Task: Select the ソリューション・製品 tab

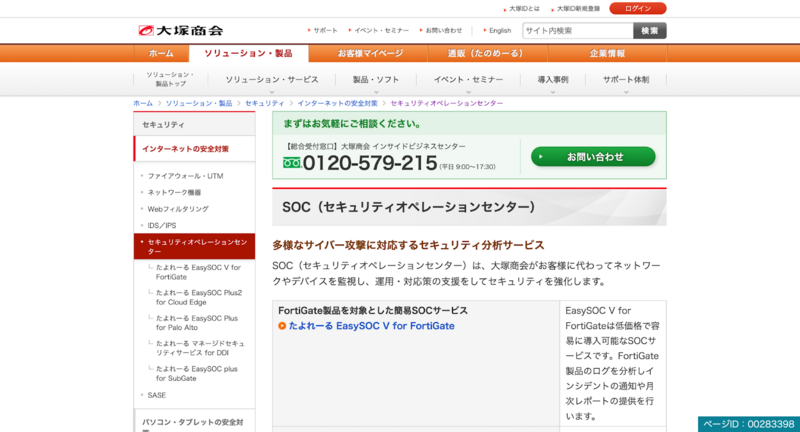Action: [x=248, y=53]
